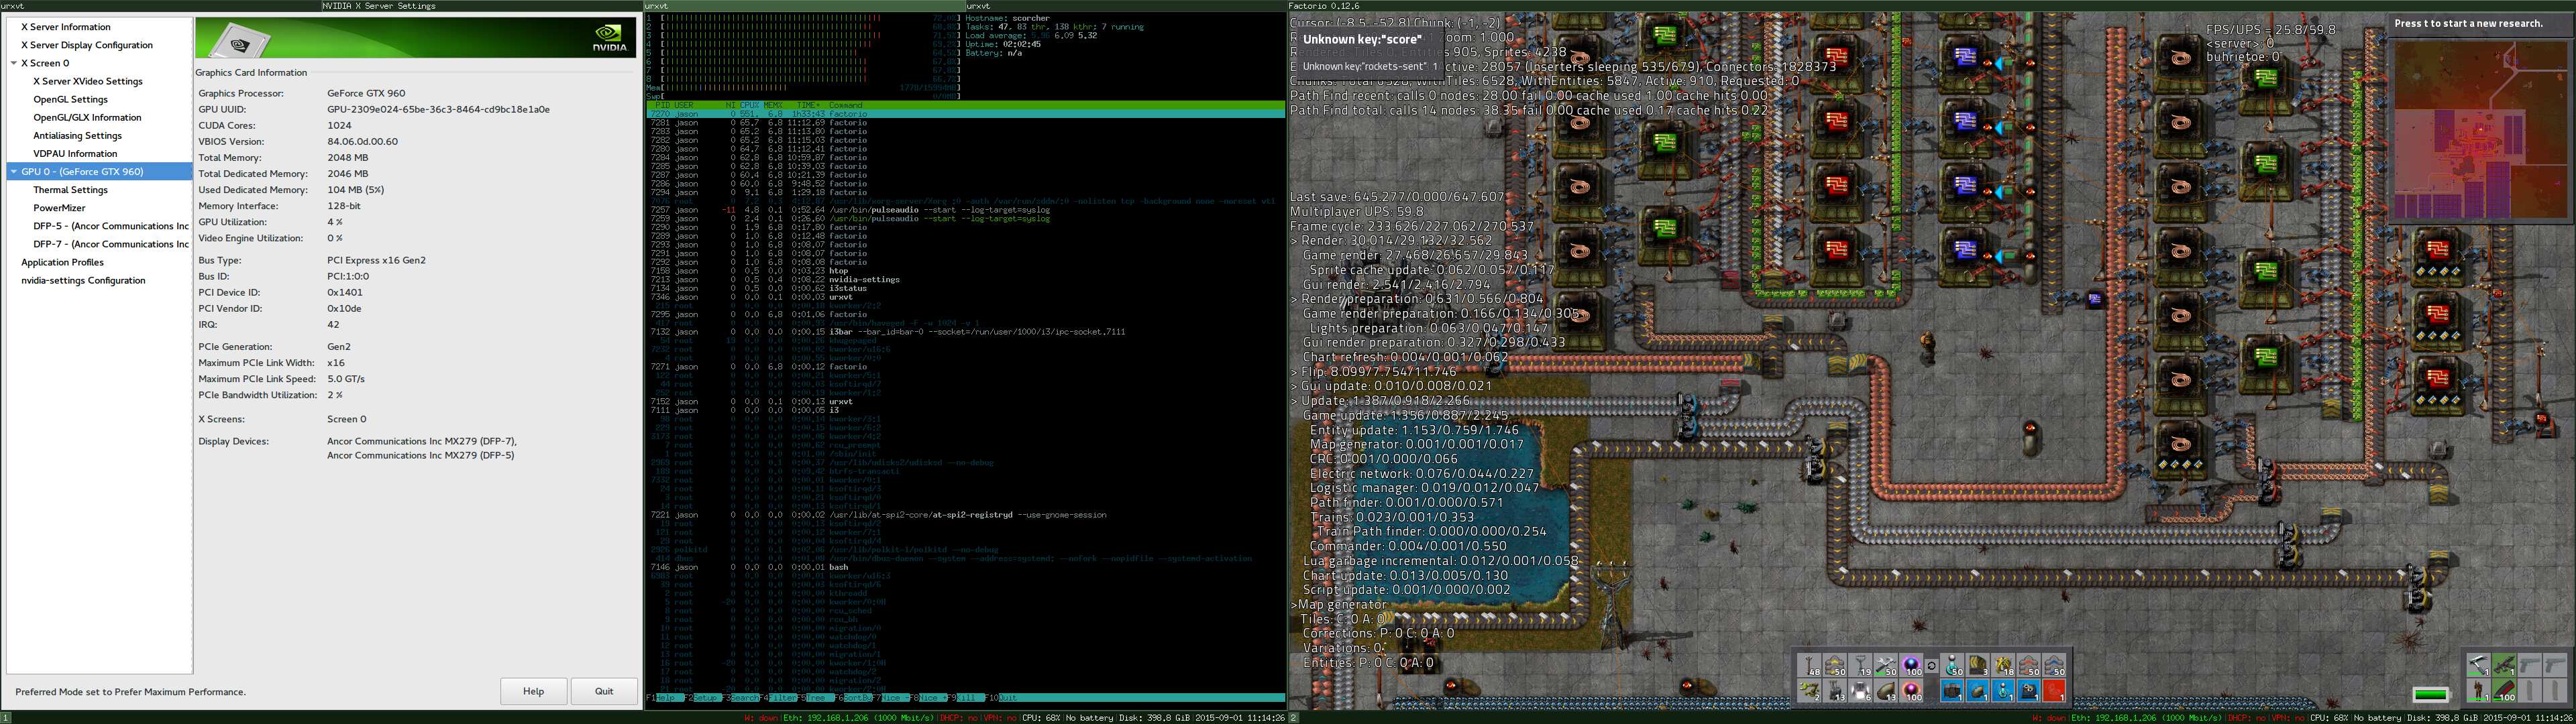Select DFP-5 Ancor Communications display

pos(111,226)
